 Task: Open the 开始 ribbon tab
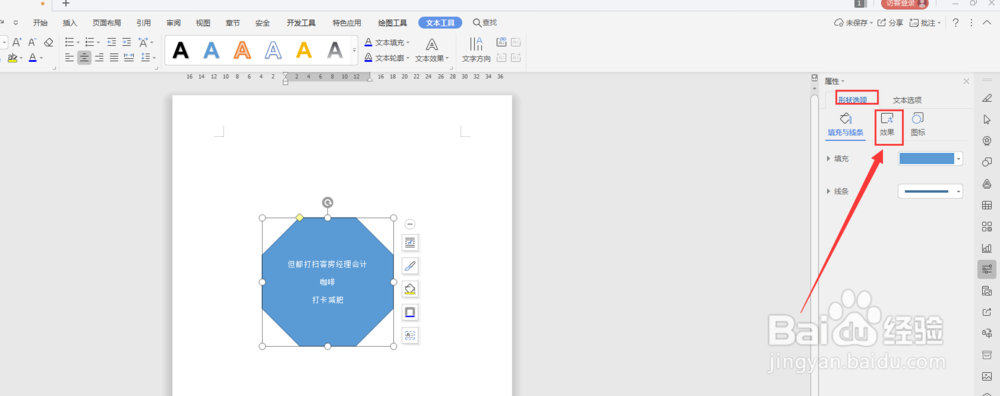40,23
